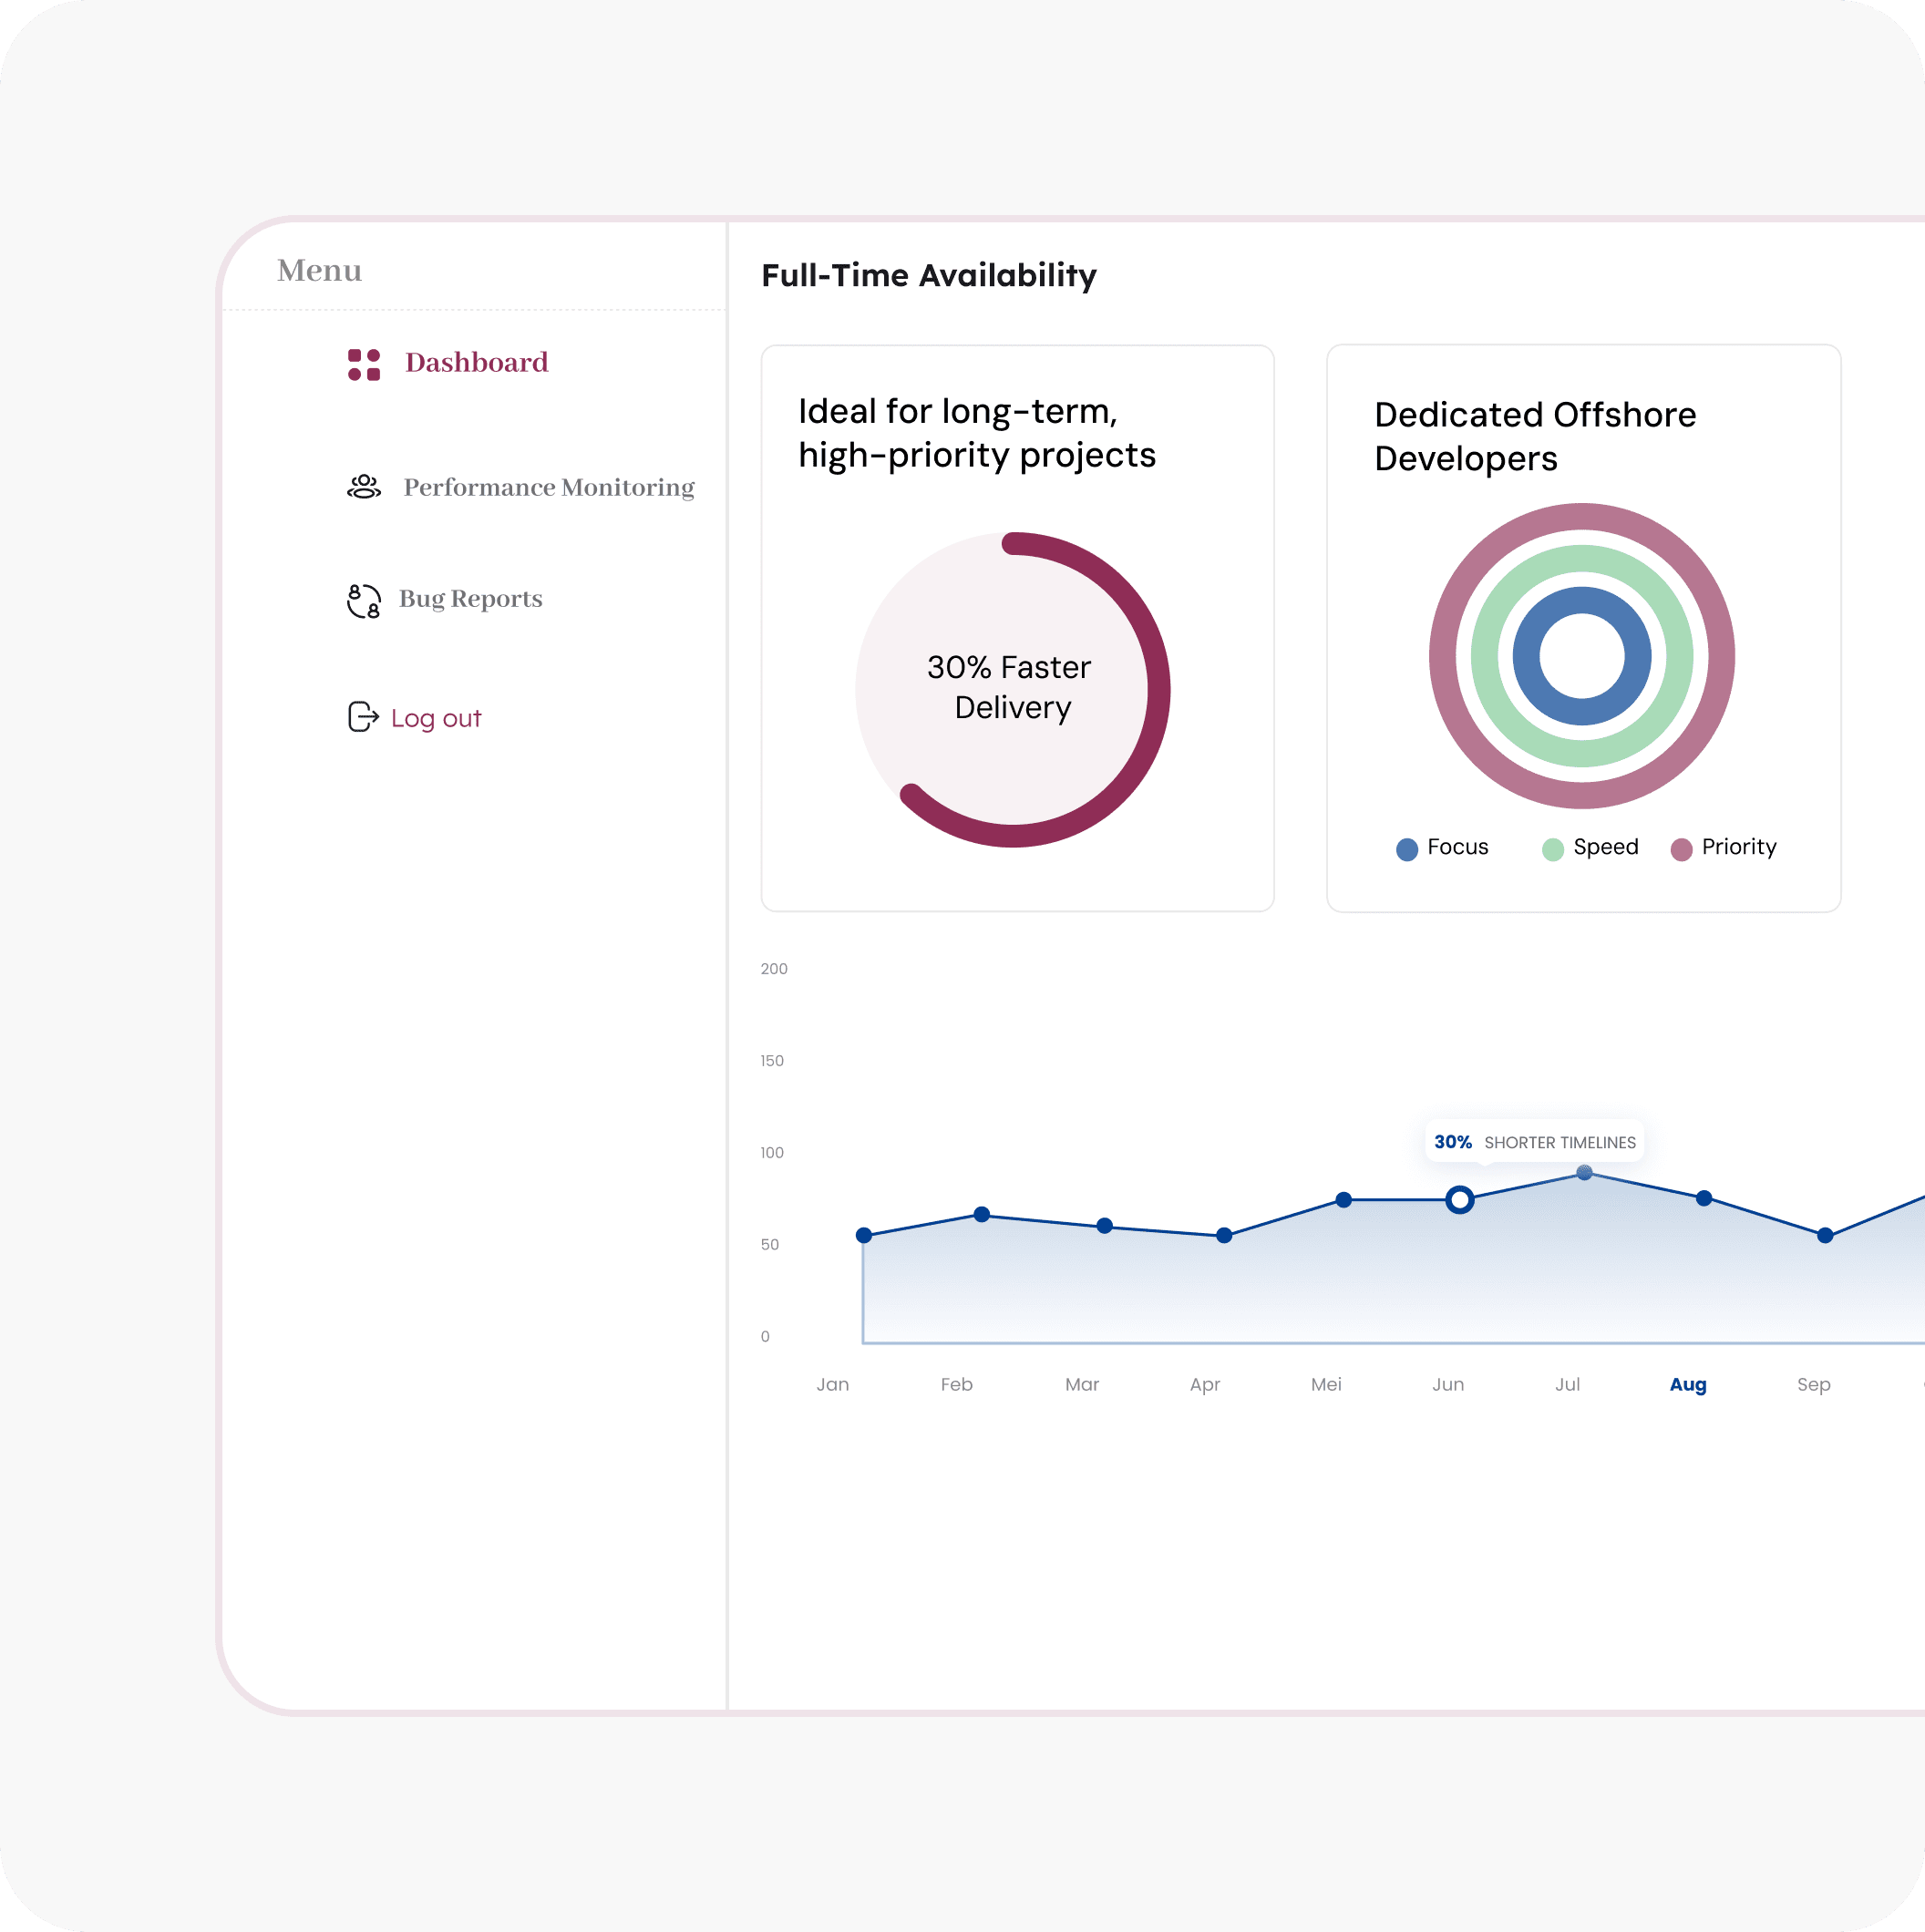Click the Log out link
Screen dimensions: 1925x1932
tap(436, 719)
